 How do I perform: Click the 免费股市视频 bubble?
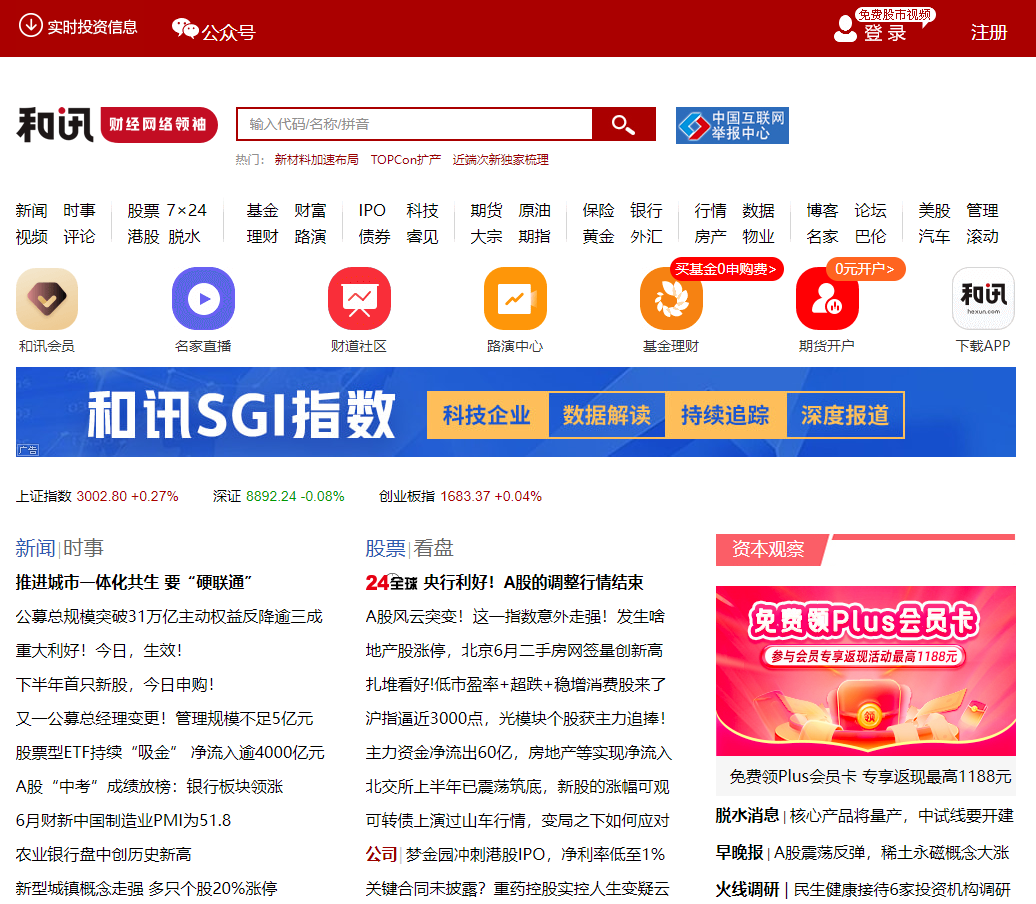(x=895, y=15)
